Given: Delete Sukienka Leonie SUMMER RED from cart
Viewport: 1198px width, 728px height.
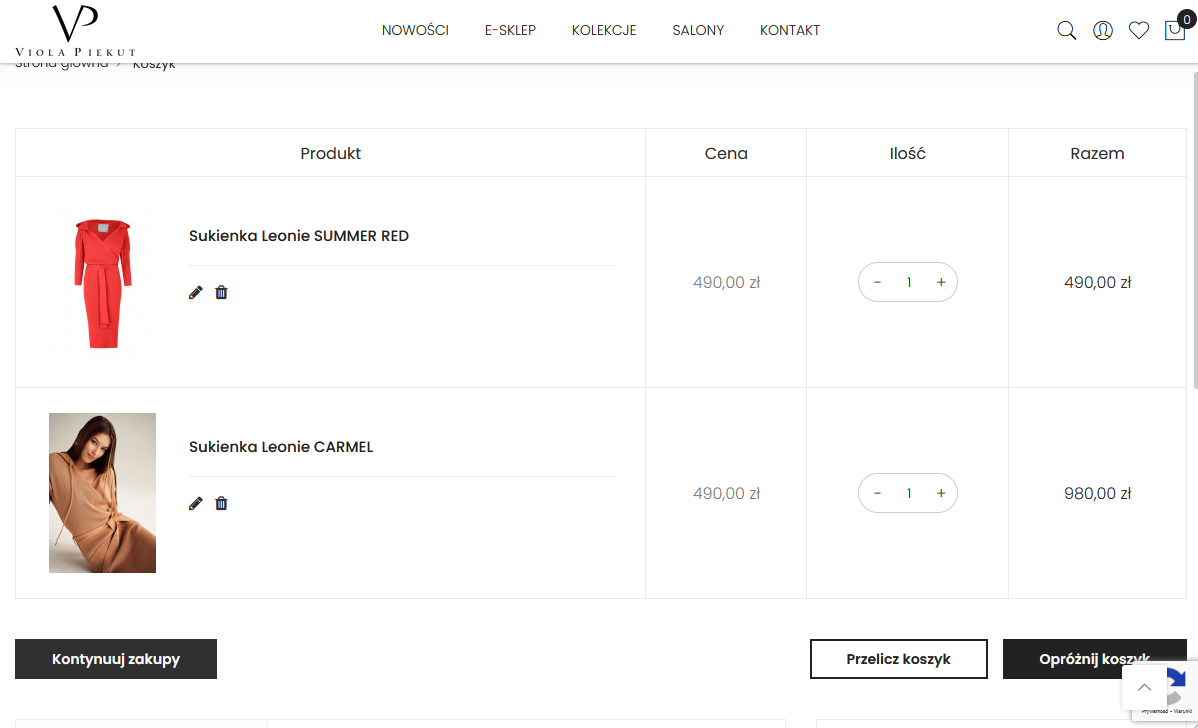Looking at the screenshot, I should pos(221,292).
